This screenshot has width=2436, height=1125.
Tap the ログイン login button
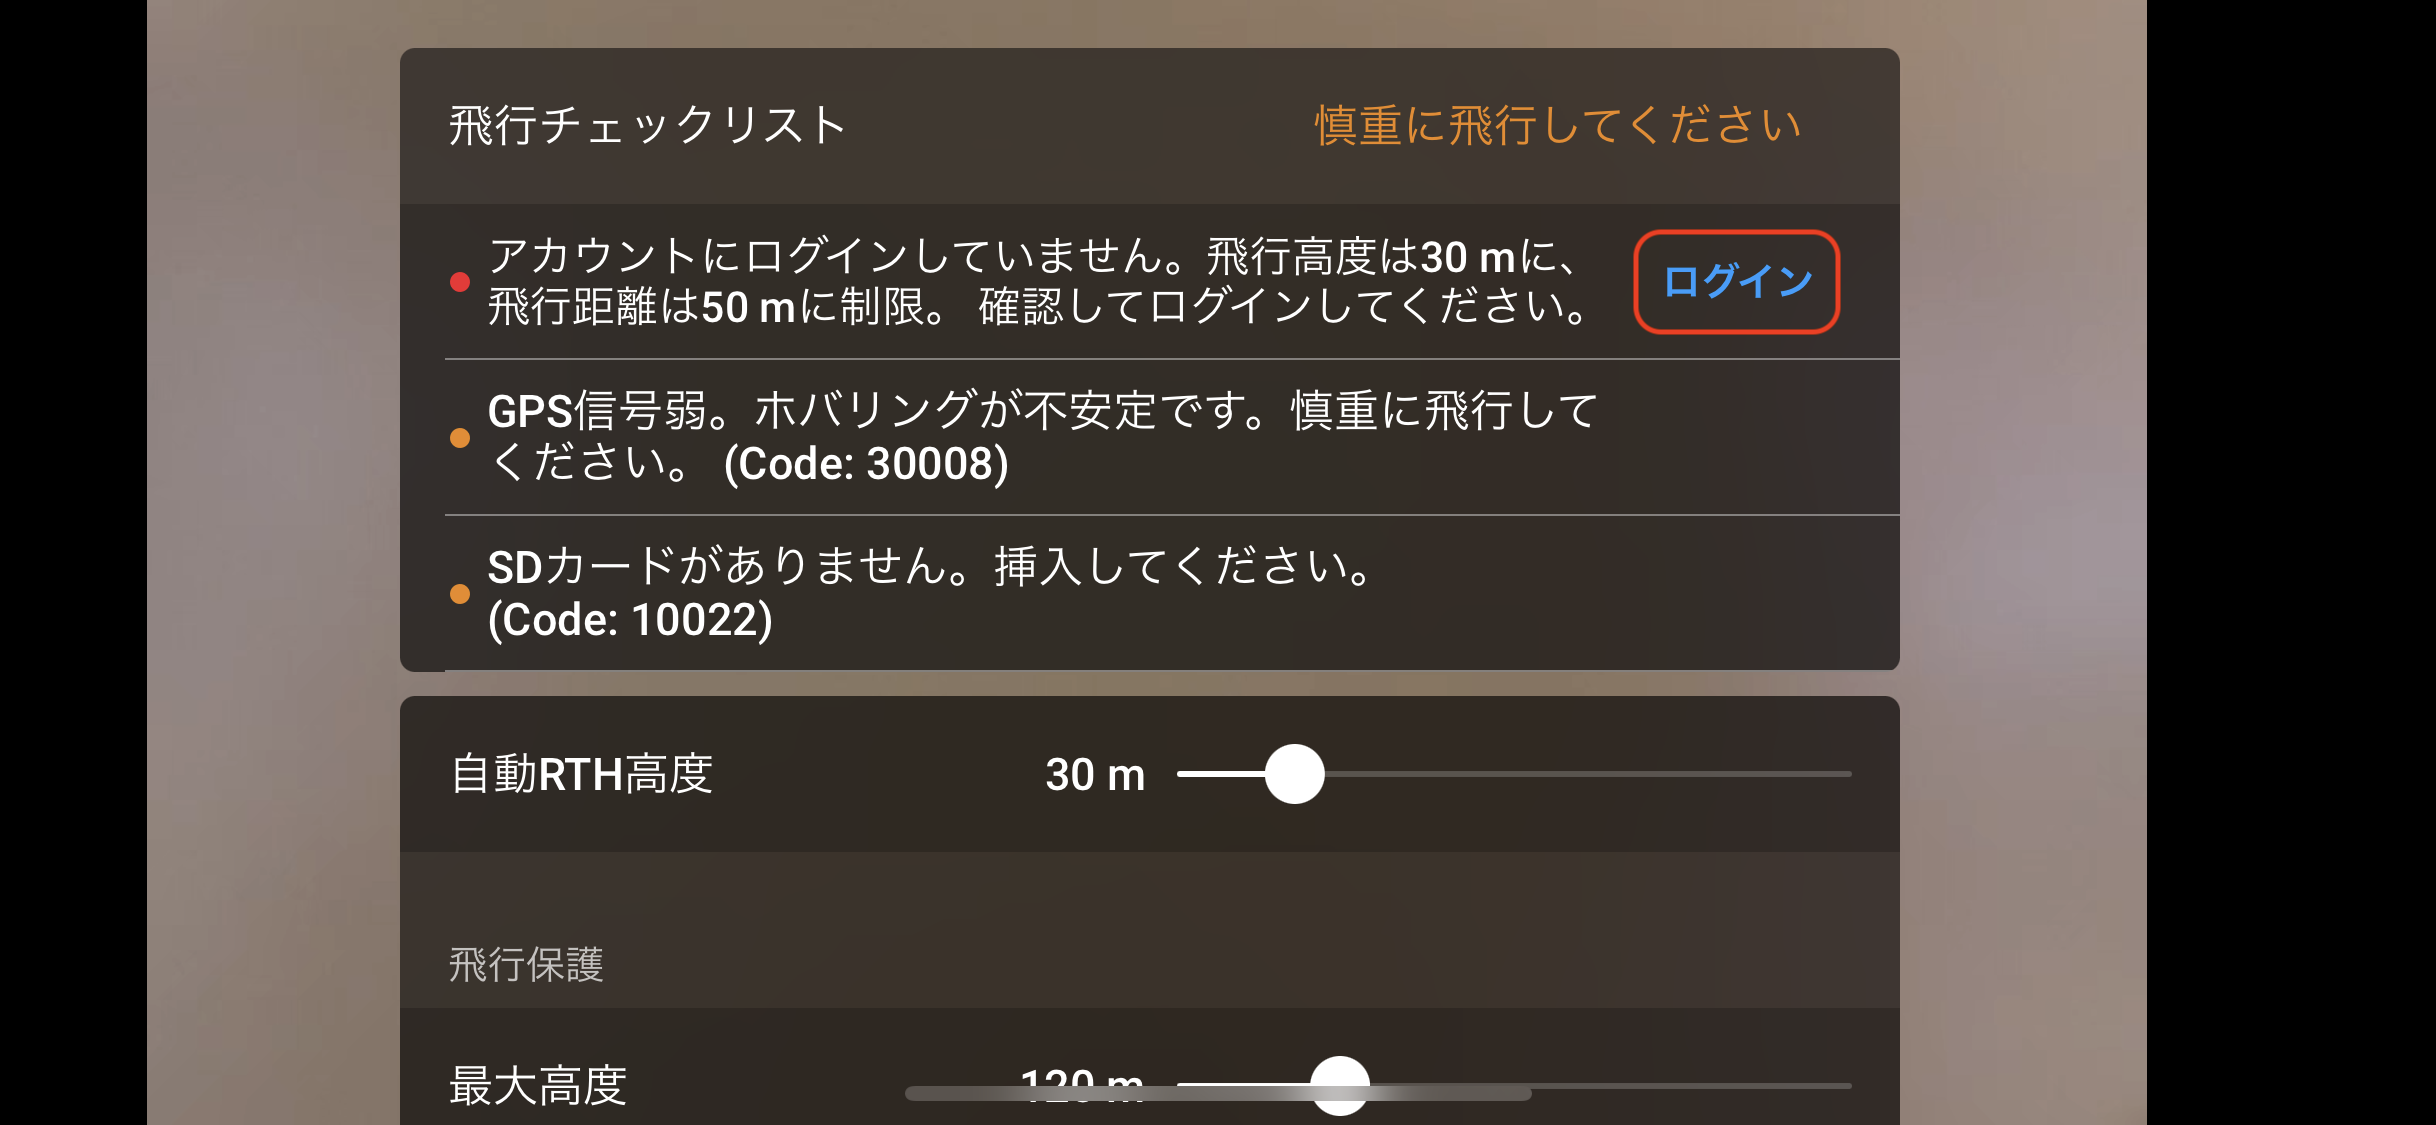pos(1736,281)
